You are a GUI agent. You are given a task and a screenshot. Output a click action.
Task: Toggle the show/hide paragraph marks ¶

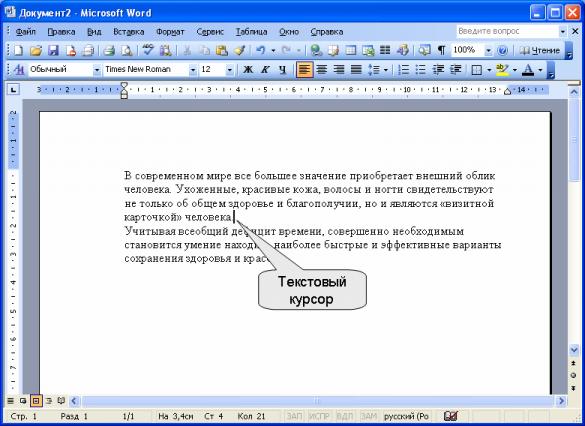(x=442, y=50)
